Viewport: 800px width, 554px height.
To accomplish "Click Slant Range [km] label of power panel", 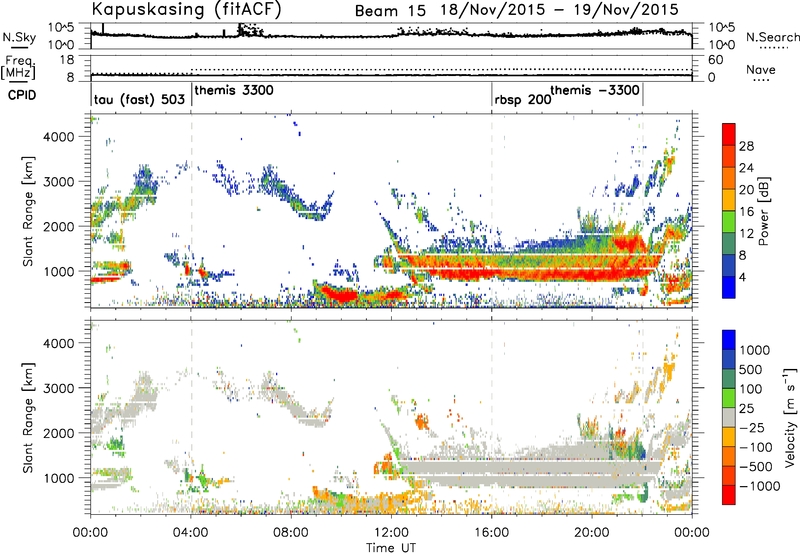I will click(x=28, y=211).
